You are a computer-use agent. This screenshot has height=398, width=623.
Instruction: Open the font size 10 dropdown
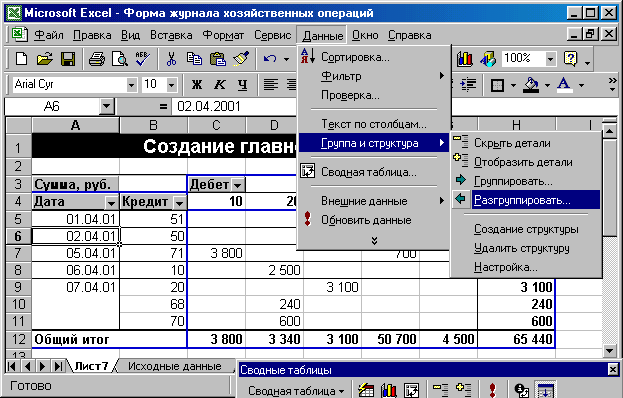click(x=171, y=85)
